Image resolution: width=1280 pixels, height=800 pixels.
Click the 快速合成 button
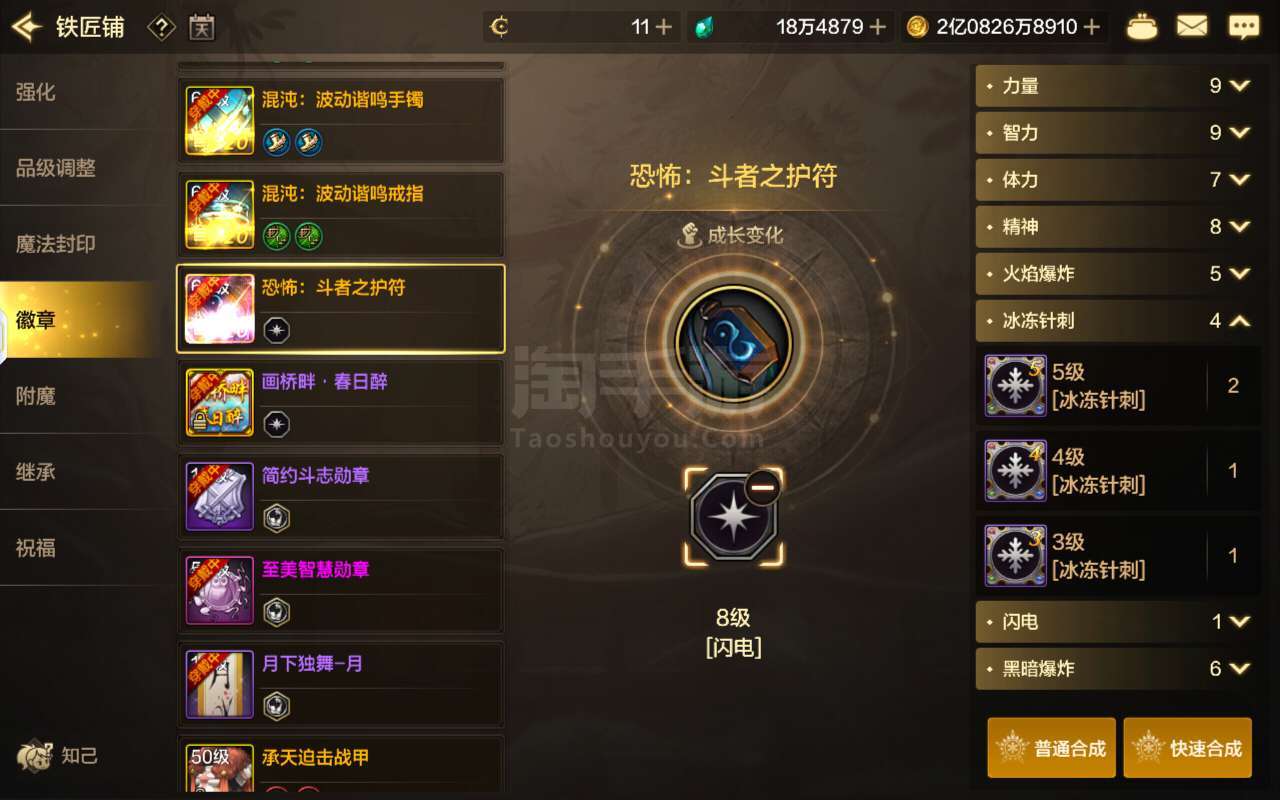coord(1187,748)
